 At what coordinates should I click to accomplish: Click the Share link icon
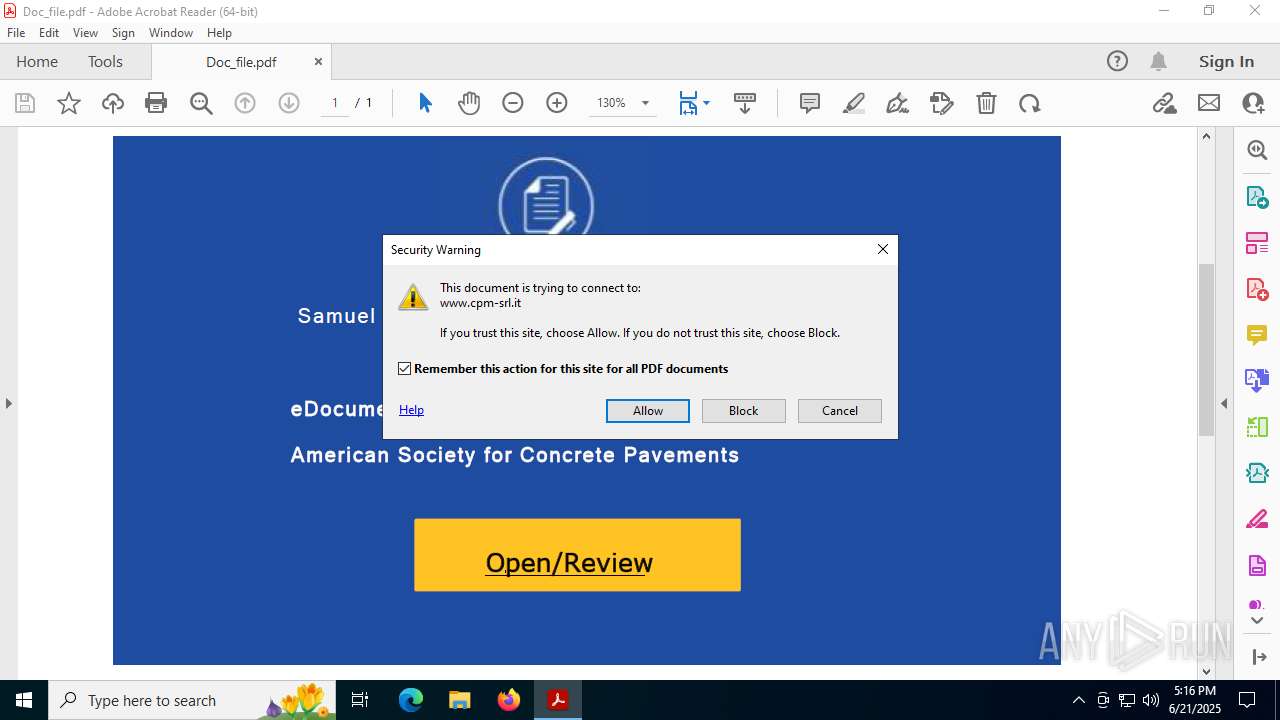pyautogui.click(x=1165, y=103)
